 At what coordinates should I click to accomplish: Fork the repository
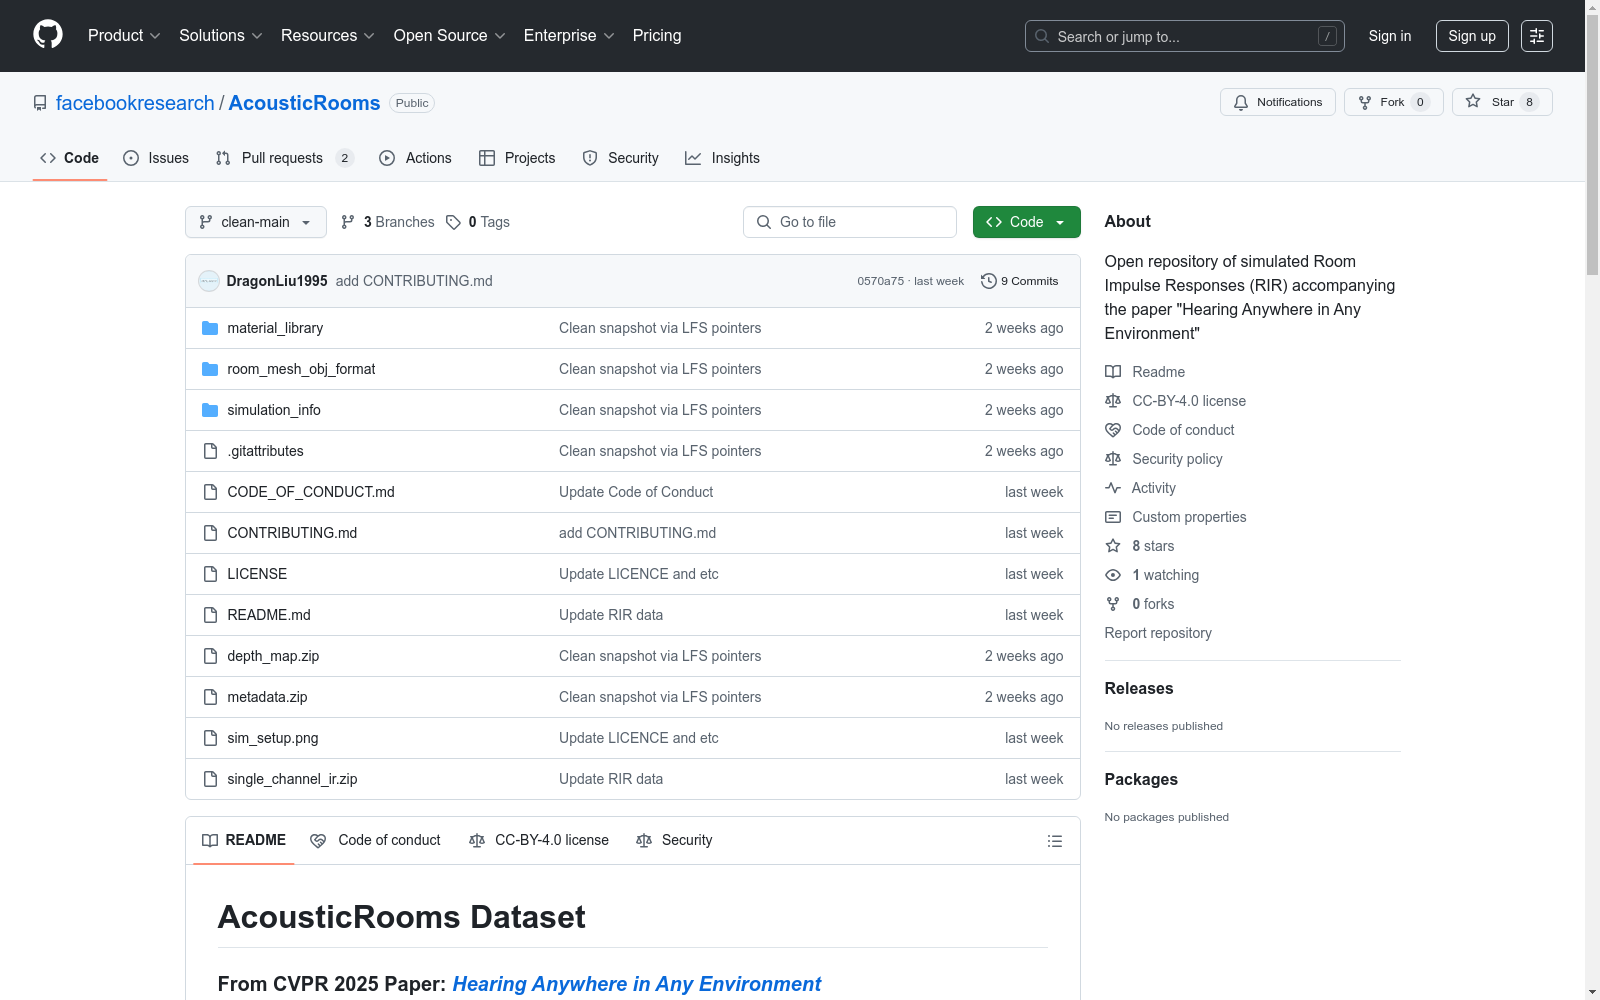point(1393,102)
